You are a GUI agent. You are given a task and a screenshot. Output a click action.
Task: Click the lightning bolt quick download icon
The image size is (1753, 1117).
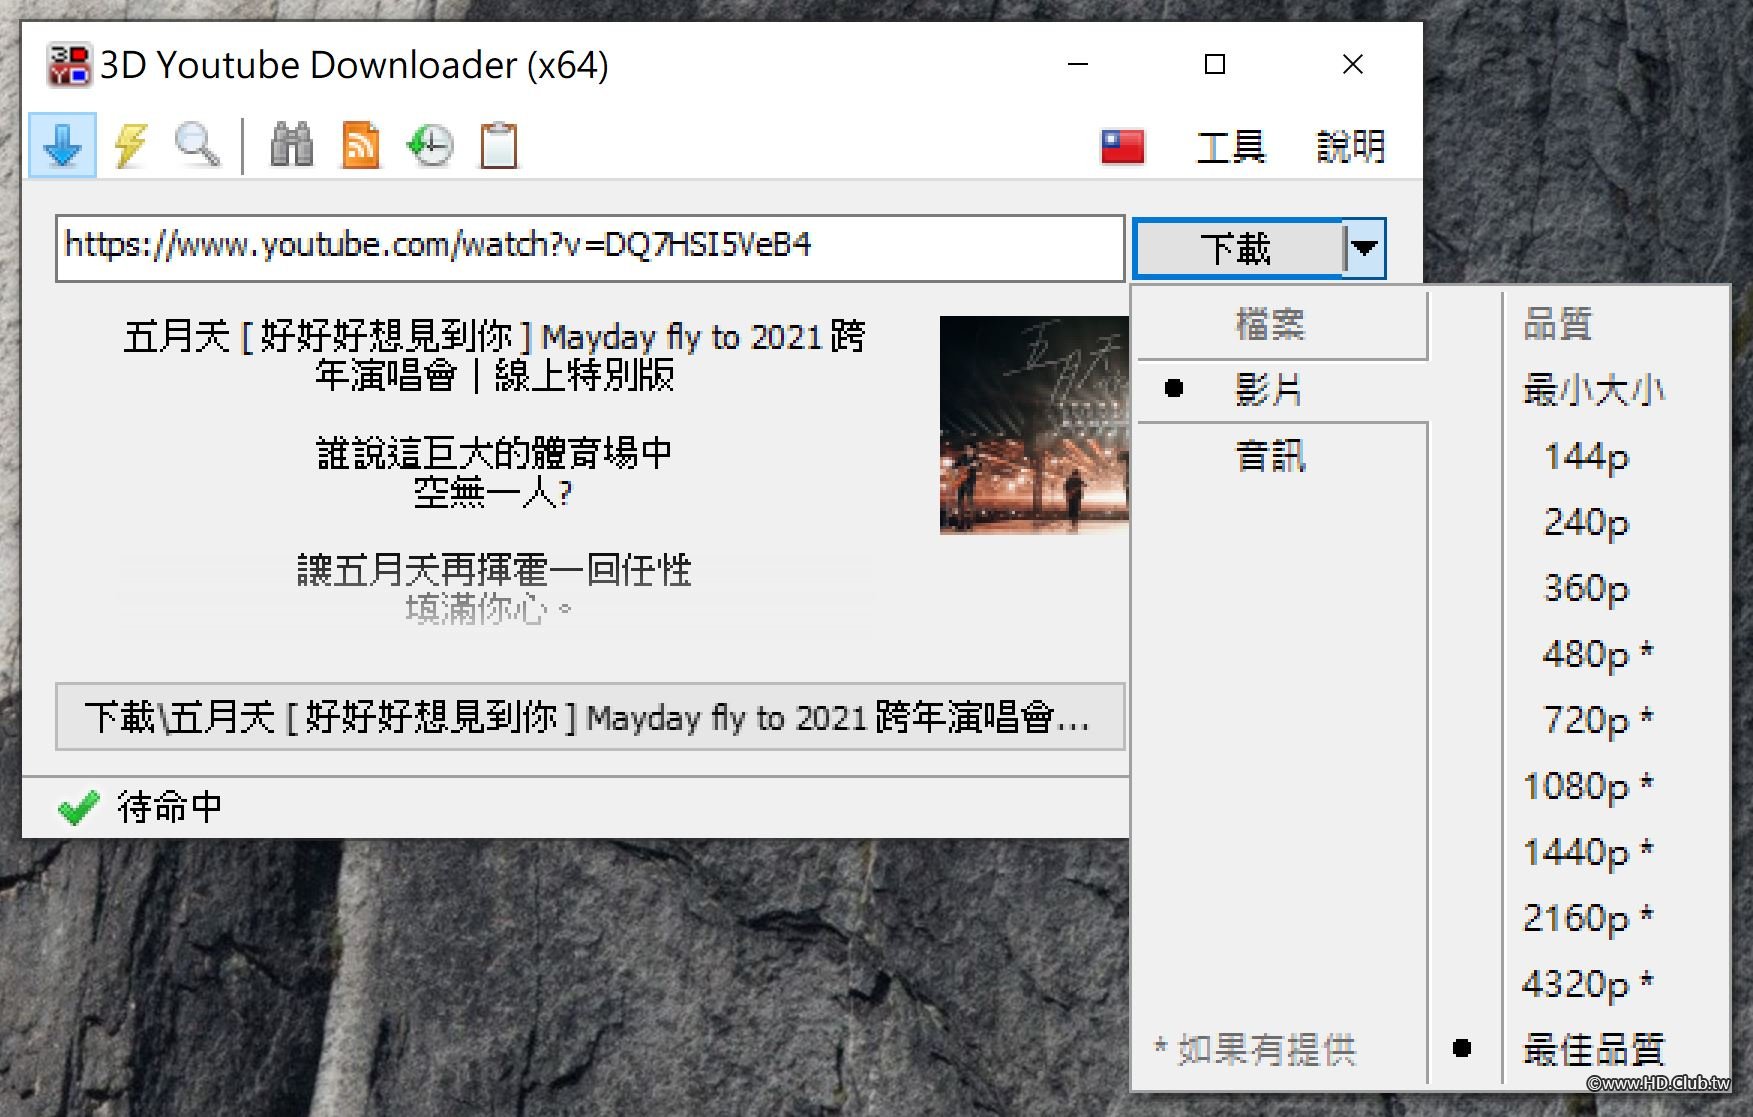130,146
